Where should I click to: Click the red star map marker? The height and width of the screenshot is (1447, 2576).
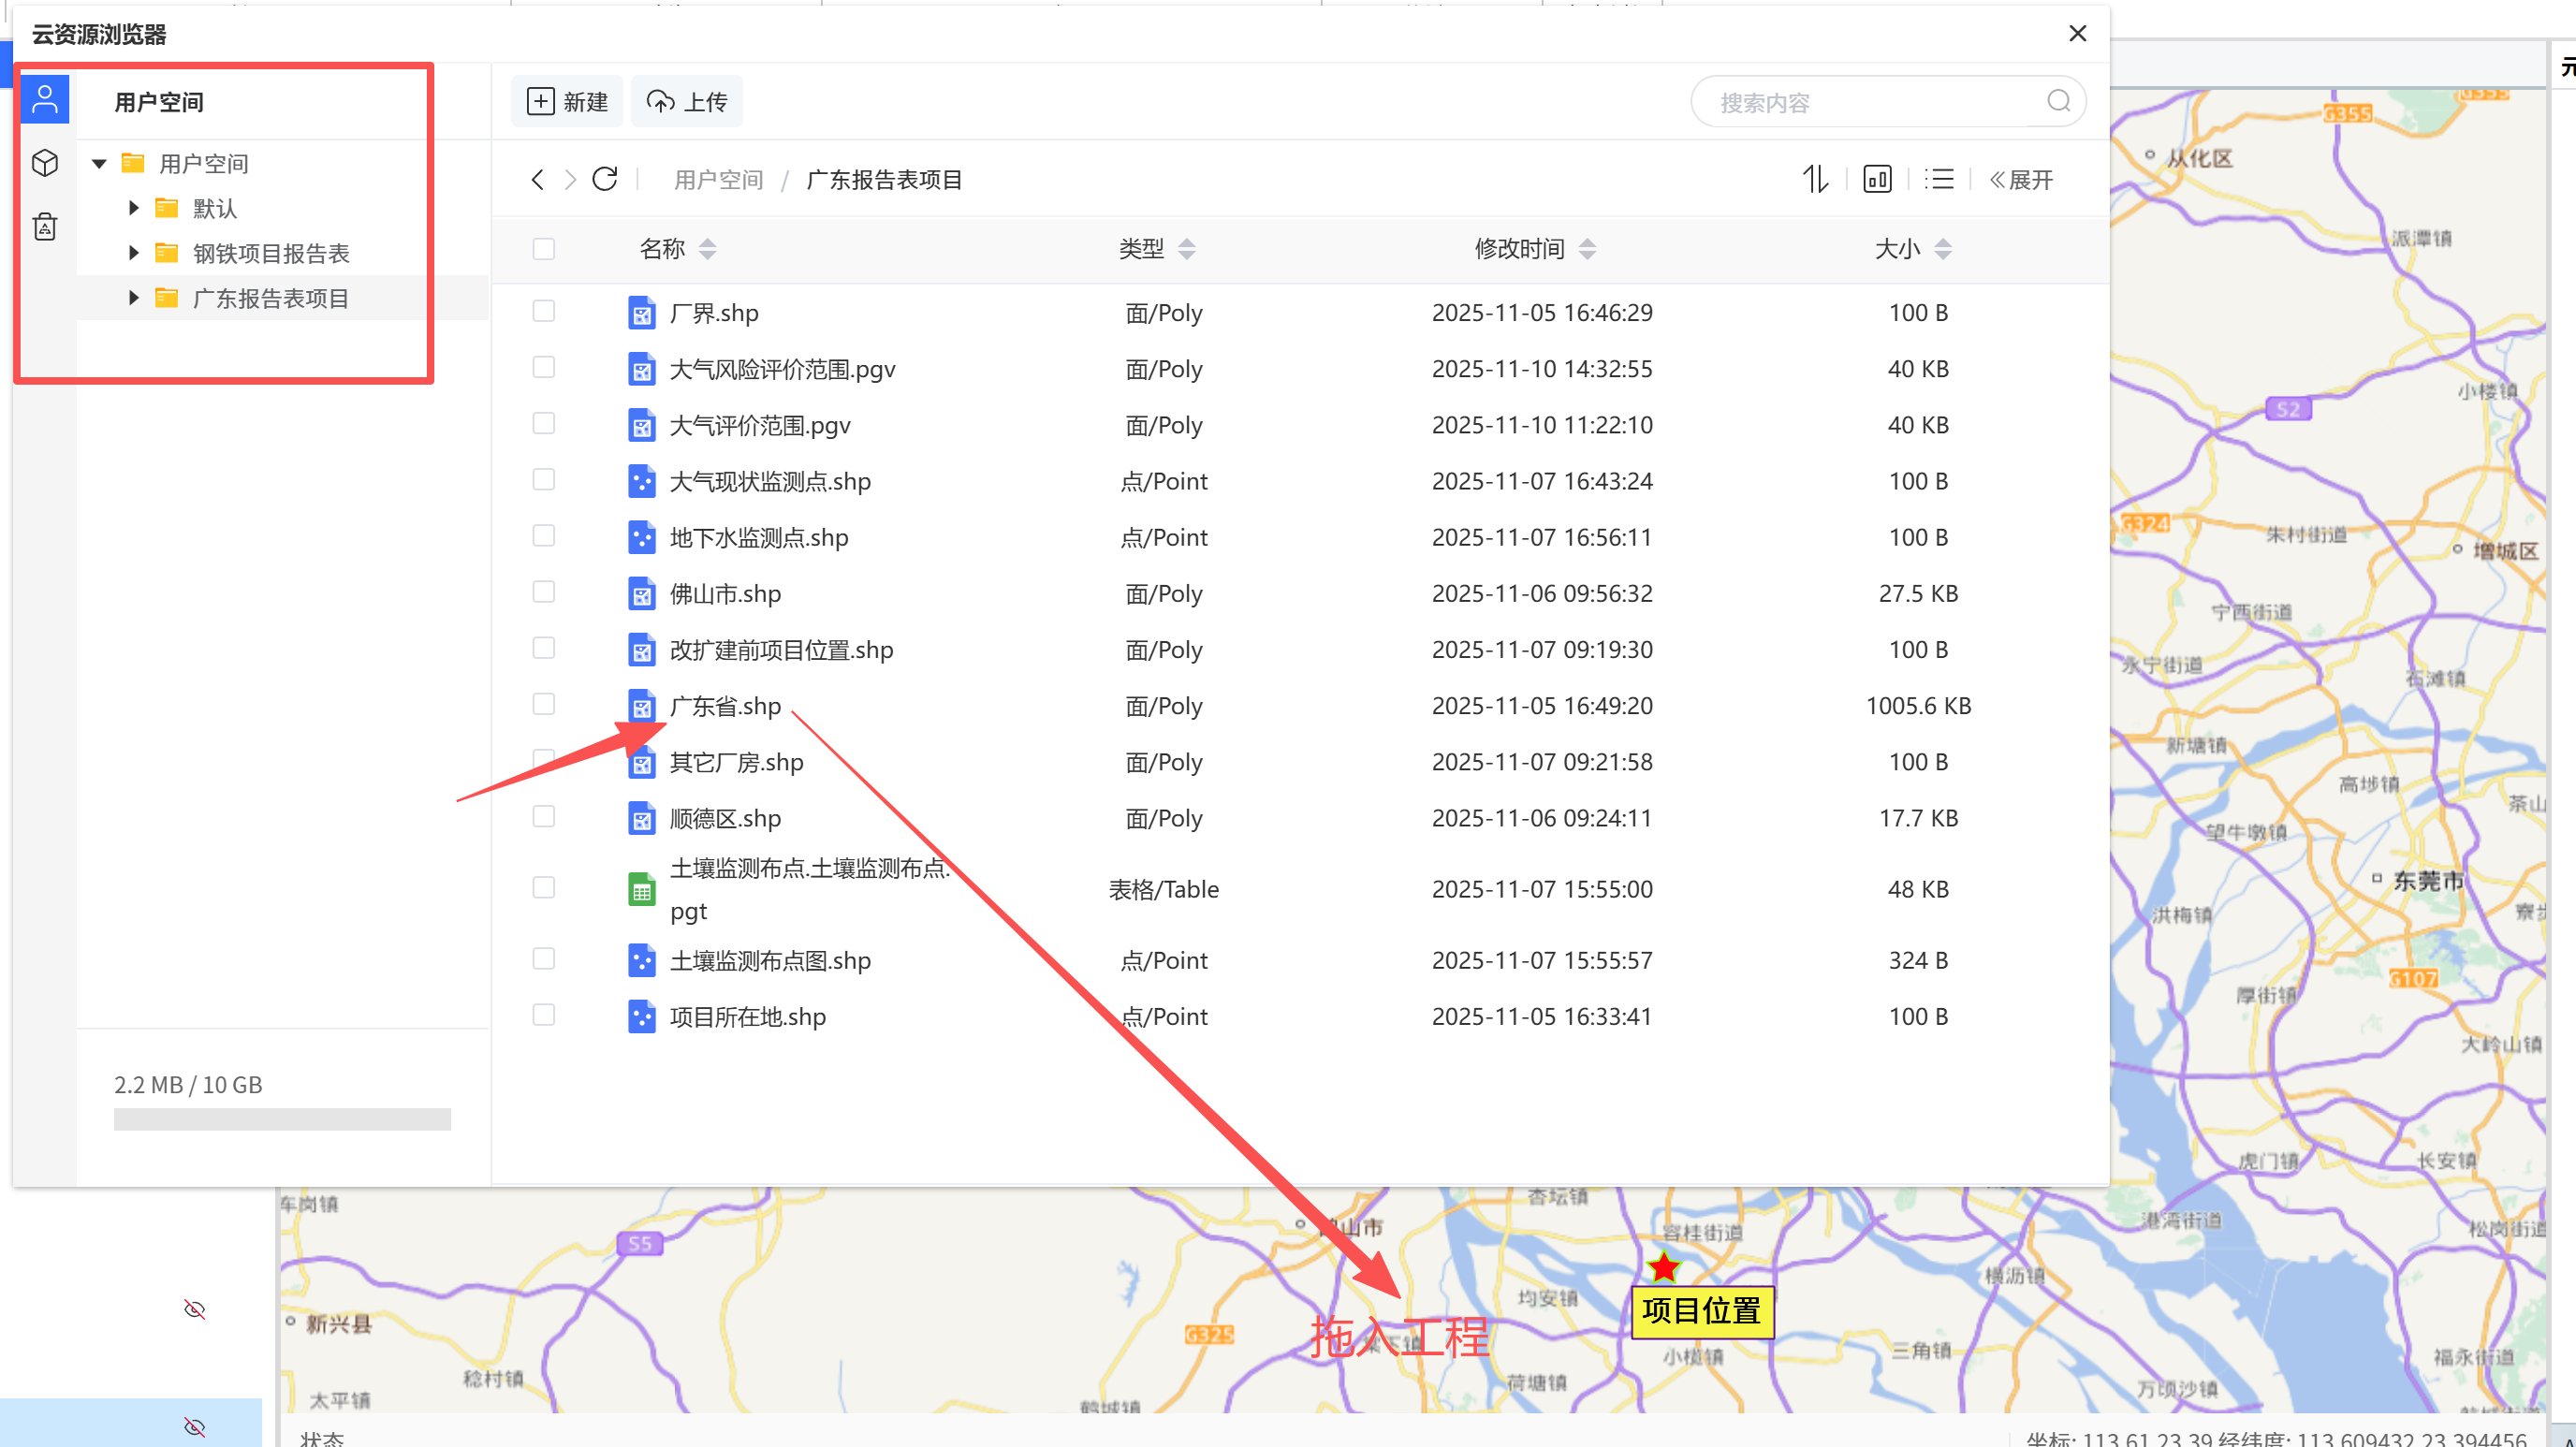click(x=1664, y=1267)
